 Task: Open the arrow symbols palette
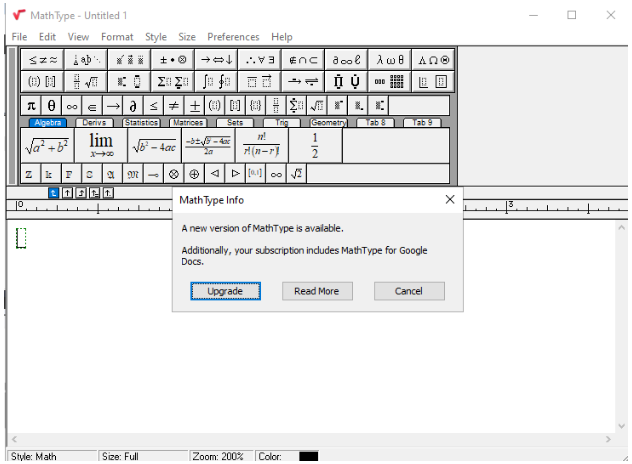click(216, 60)
